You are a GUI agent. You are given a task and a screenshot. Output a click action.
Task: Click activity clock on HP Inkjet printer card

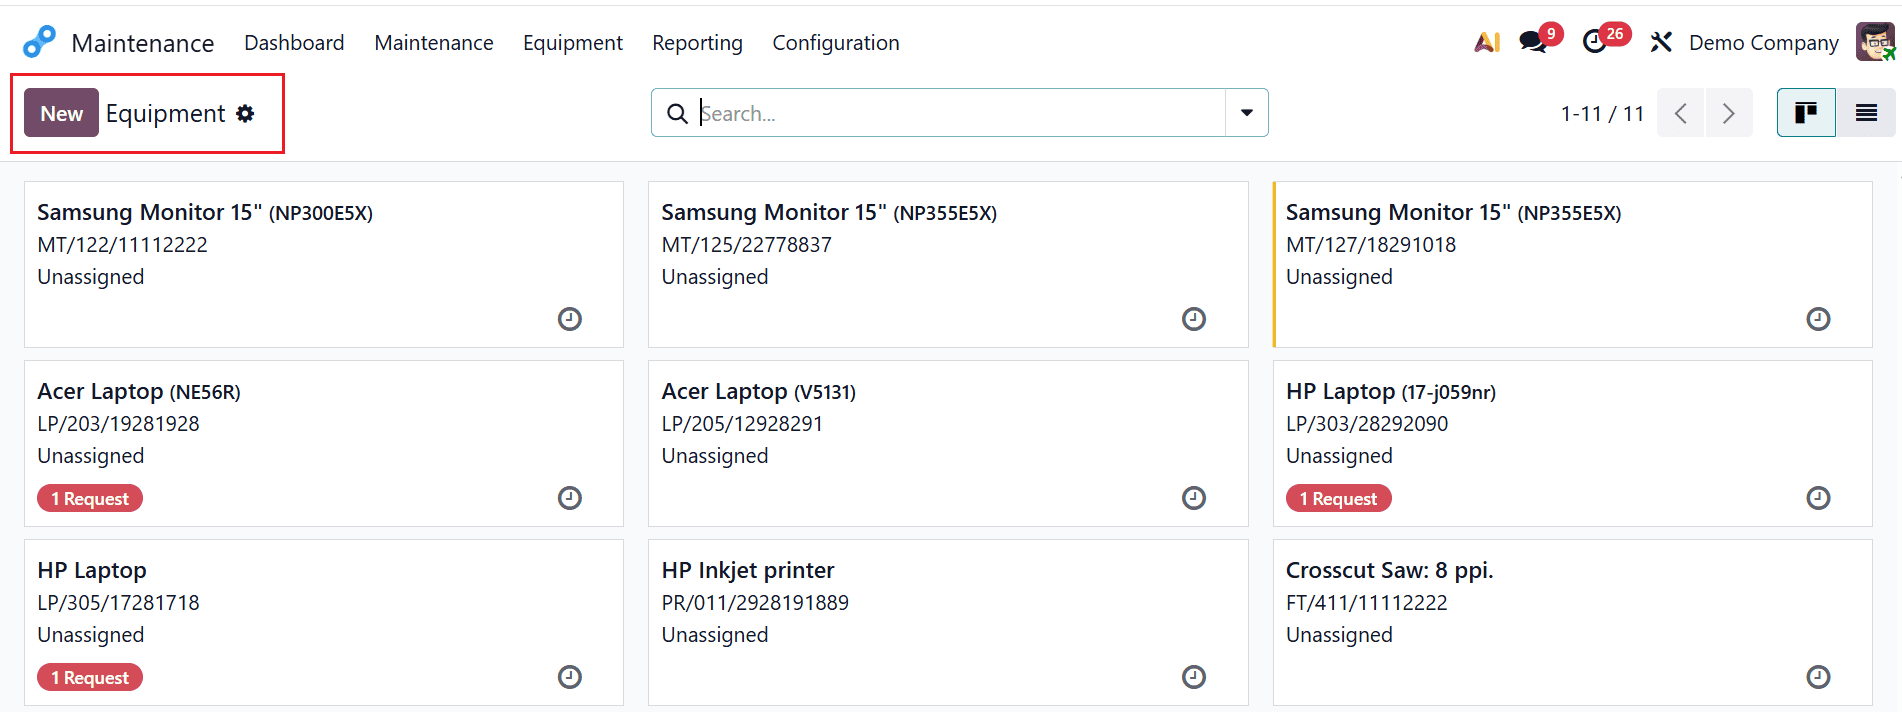tap(1194, 677)
